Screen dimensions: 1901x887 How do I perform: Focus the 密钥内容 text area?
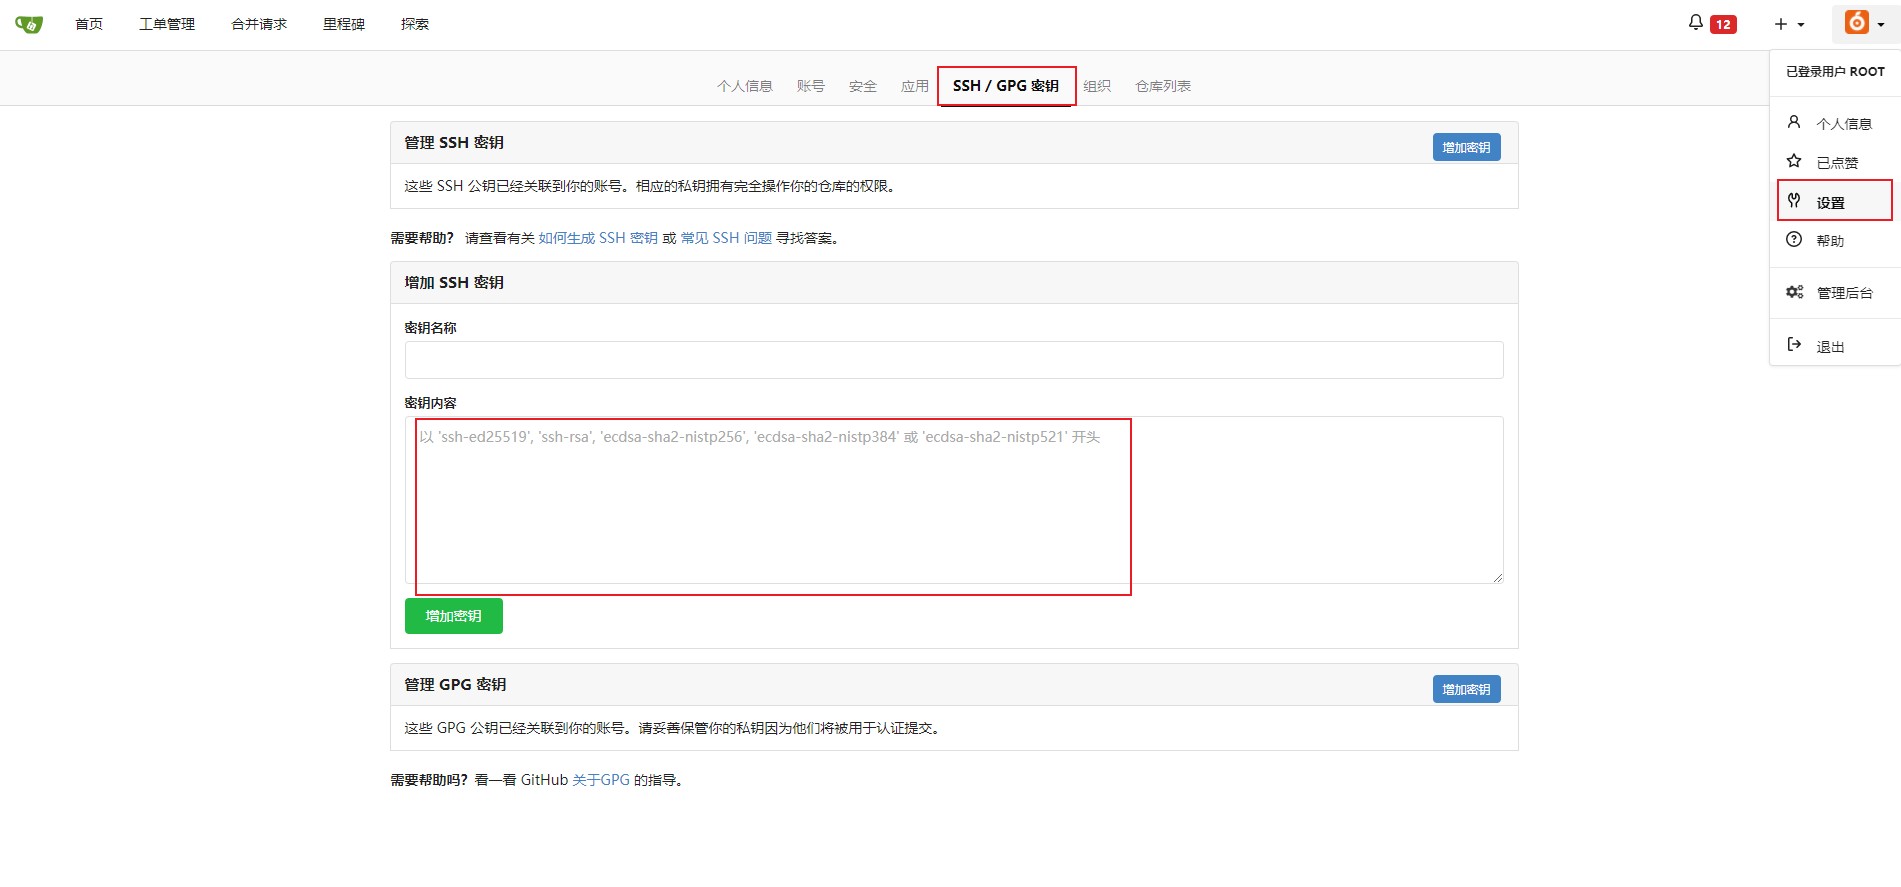click(954, 500)
